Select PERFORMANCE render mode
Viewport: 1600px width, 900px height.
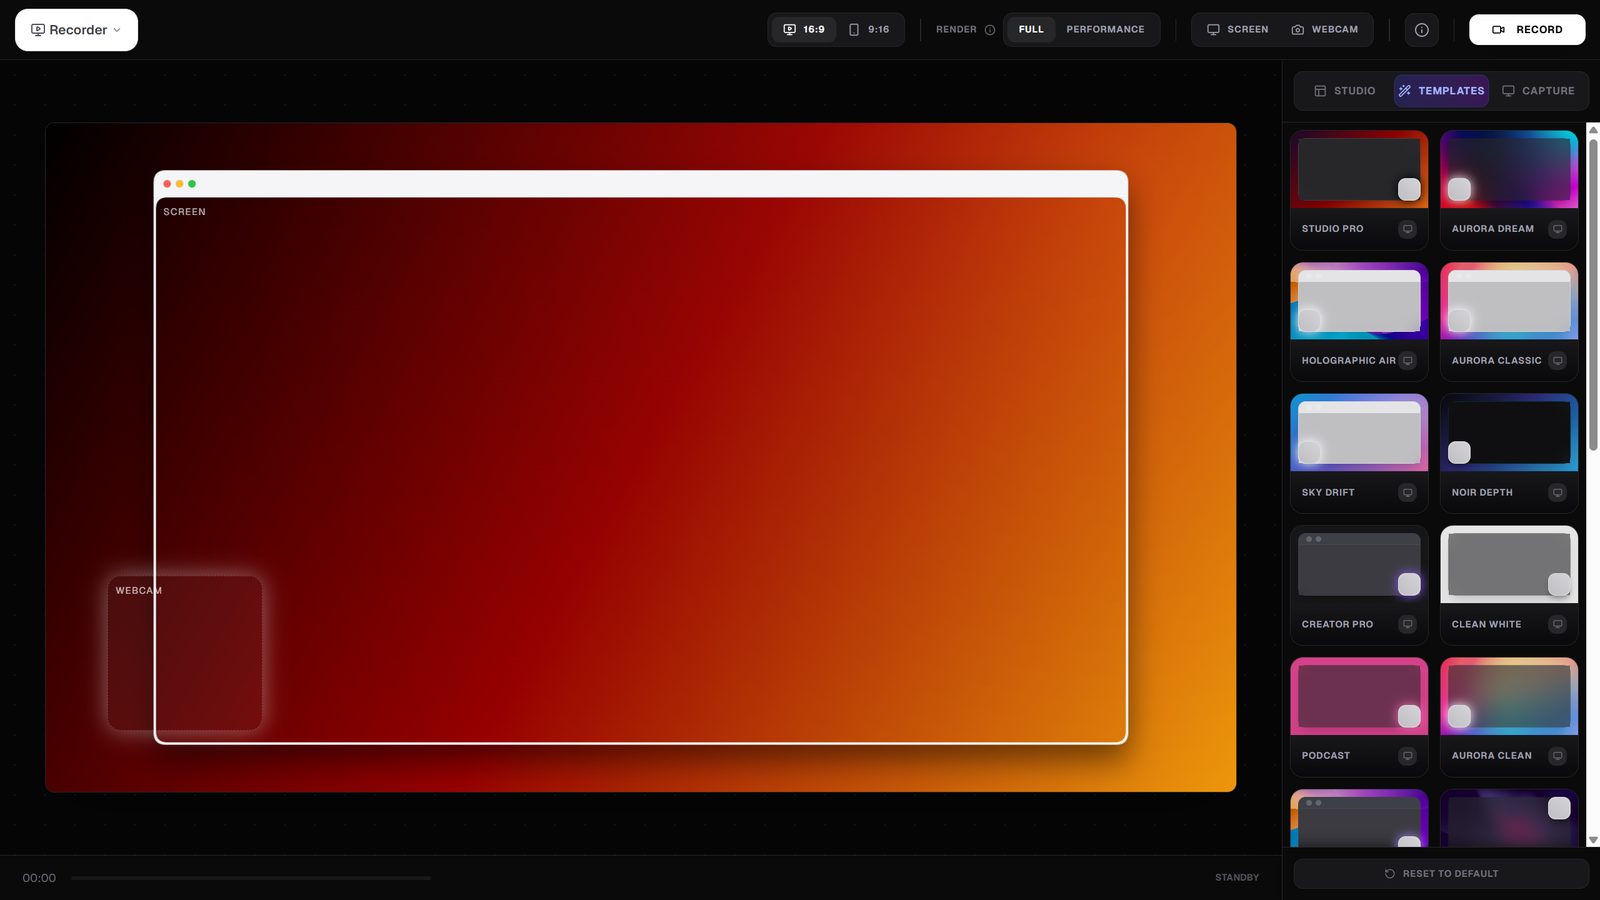[x=1105, y=30]
